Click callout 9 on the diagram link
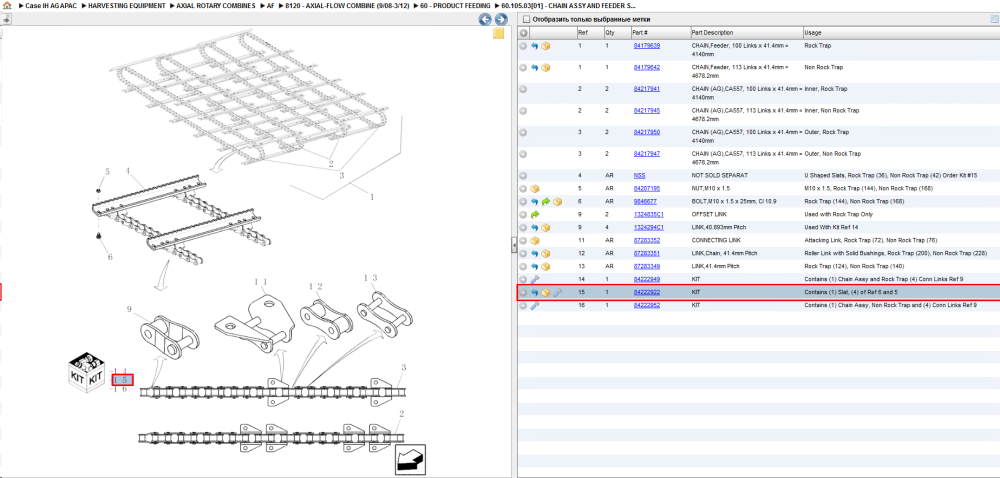1000x478 pixels. 129,310
